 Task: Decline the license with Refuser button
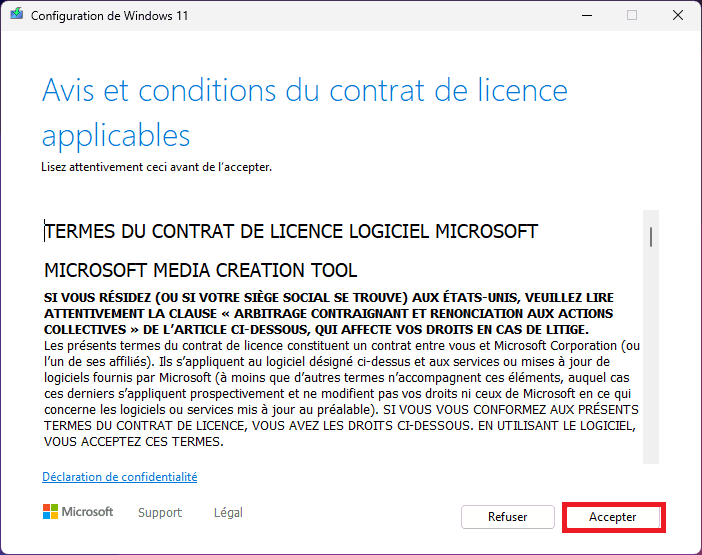coord(508,517)
